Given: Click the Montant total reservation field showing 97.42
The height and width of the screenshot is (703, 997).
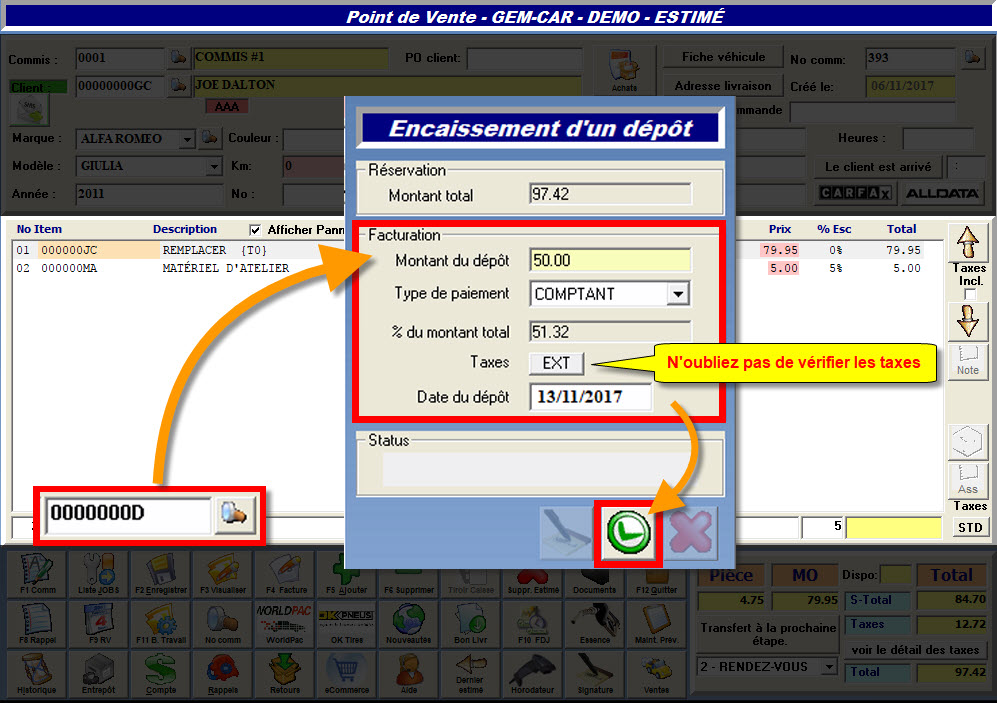Looking at the screenshot, I should 610,194.
